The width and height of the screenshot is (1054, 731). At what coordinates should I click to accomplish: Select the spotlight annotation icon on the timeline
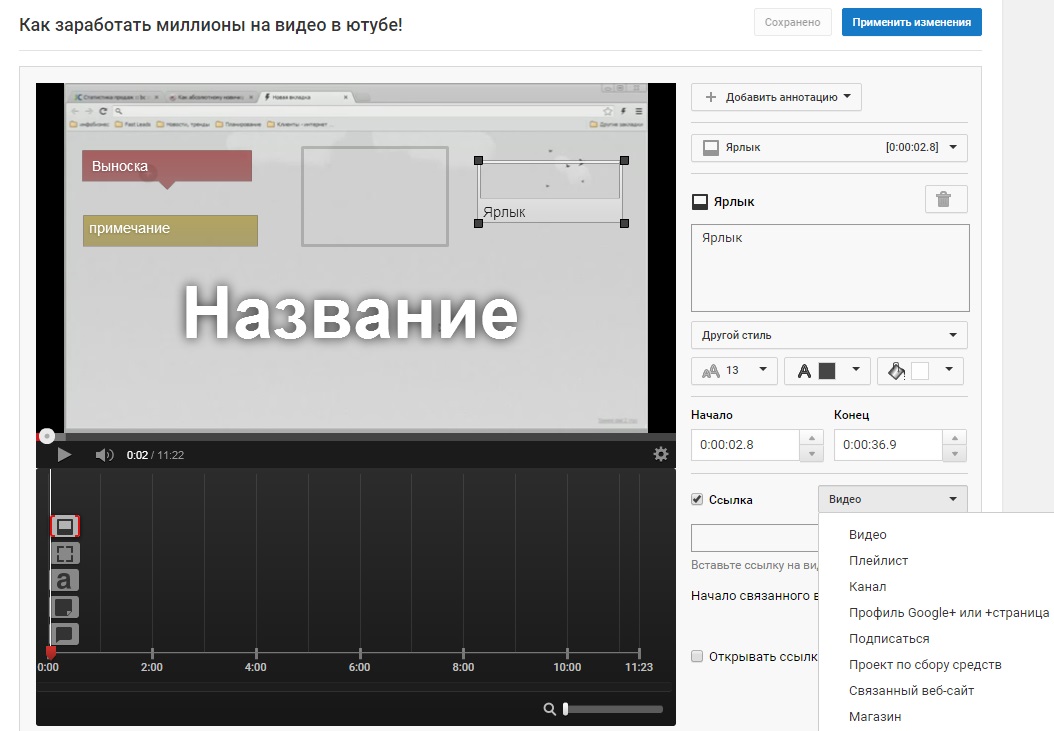pyautogui.click(x=65, y=553)
